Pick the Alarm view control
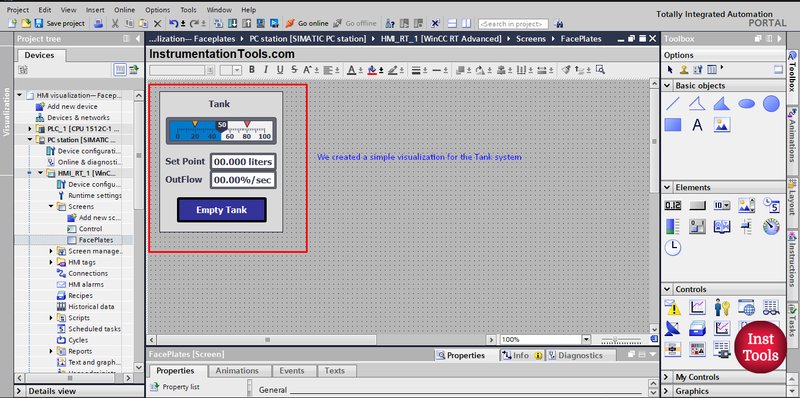The image size is (800, 398). coord(672,307)
